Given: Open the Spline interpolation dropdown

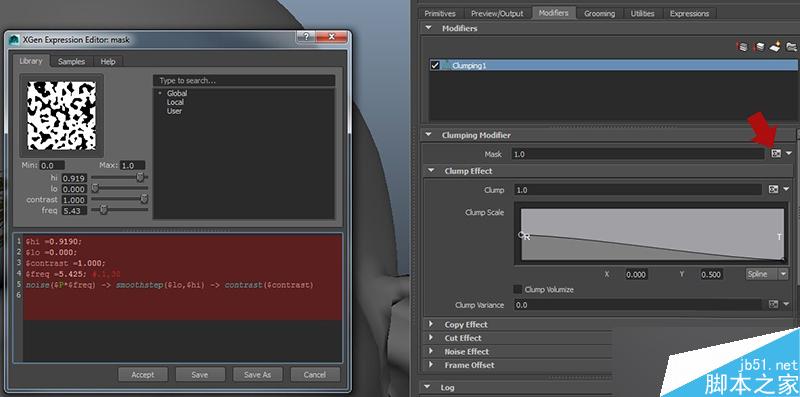Looking at the screenshot, I should pos(767,274).
